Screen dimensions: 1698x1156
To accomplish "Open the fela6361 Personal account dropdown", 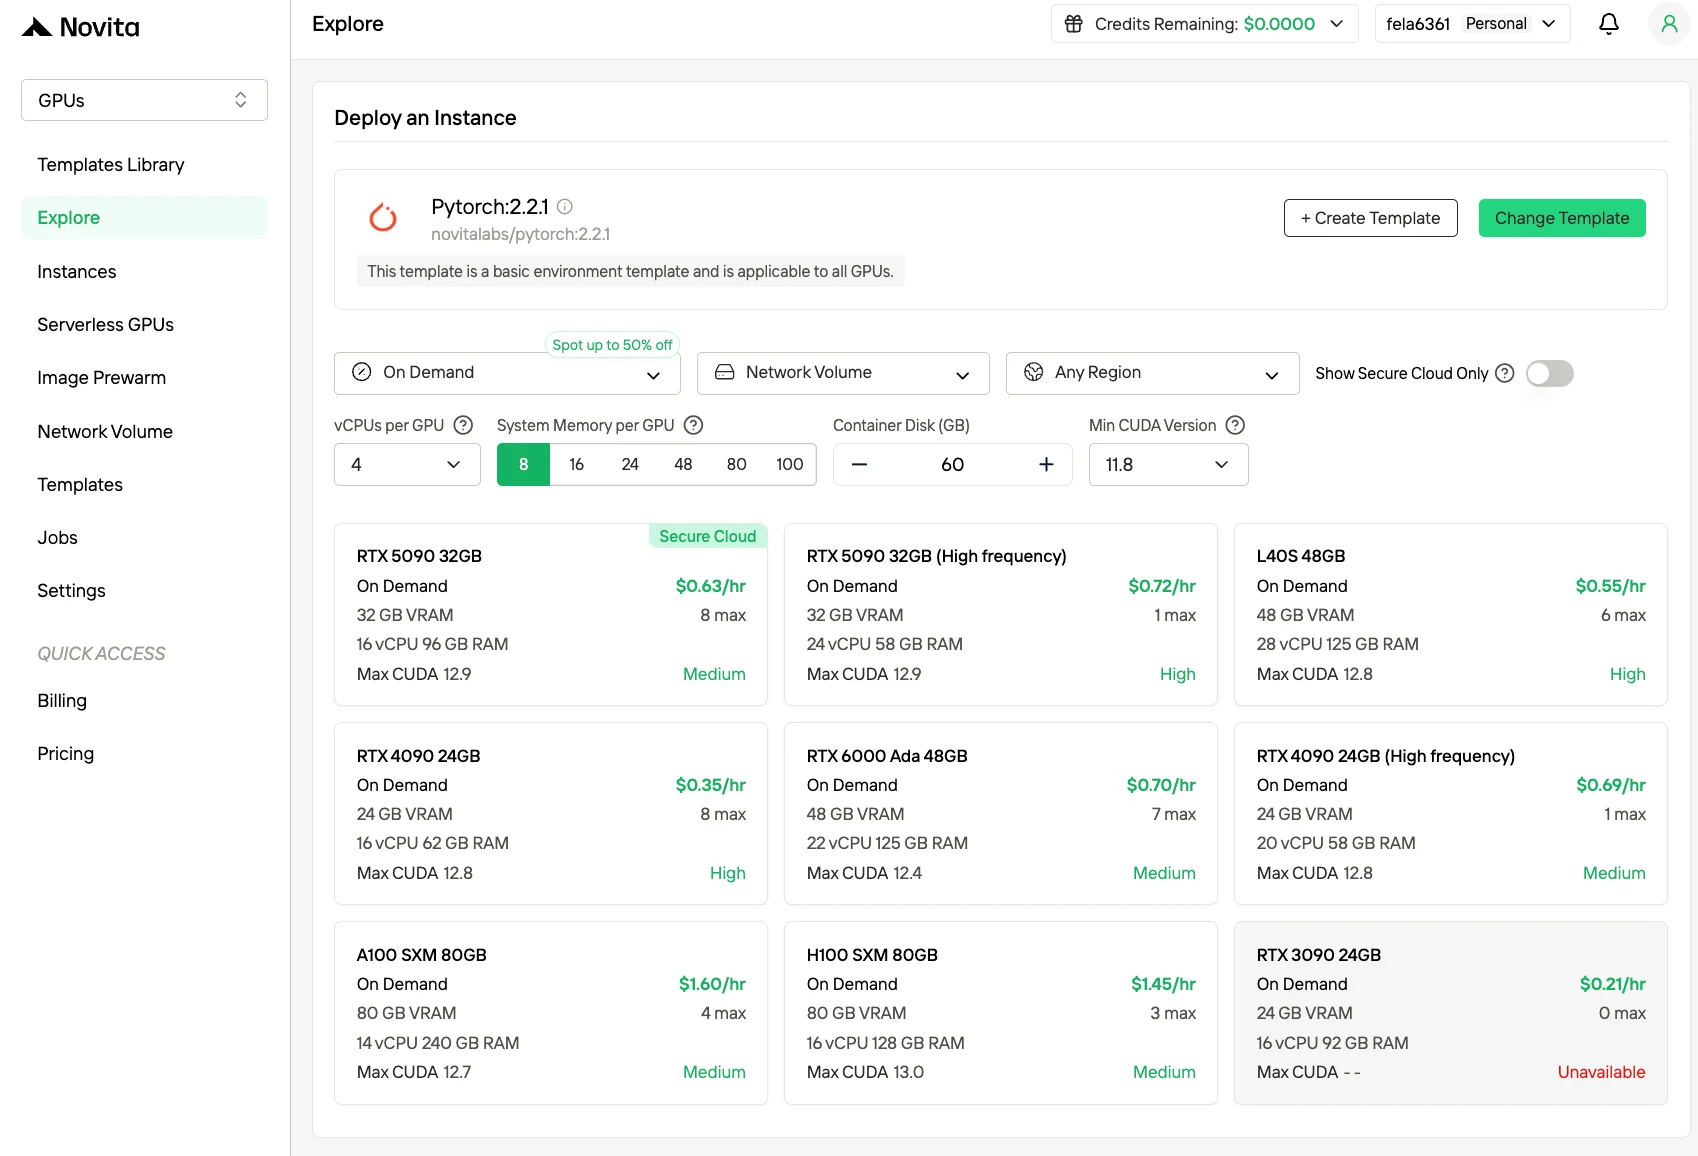I will coord(1472,24).
